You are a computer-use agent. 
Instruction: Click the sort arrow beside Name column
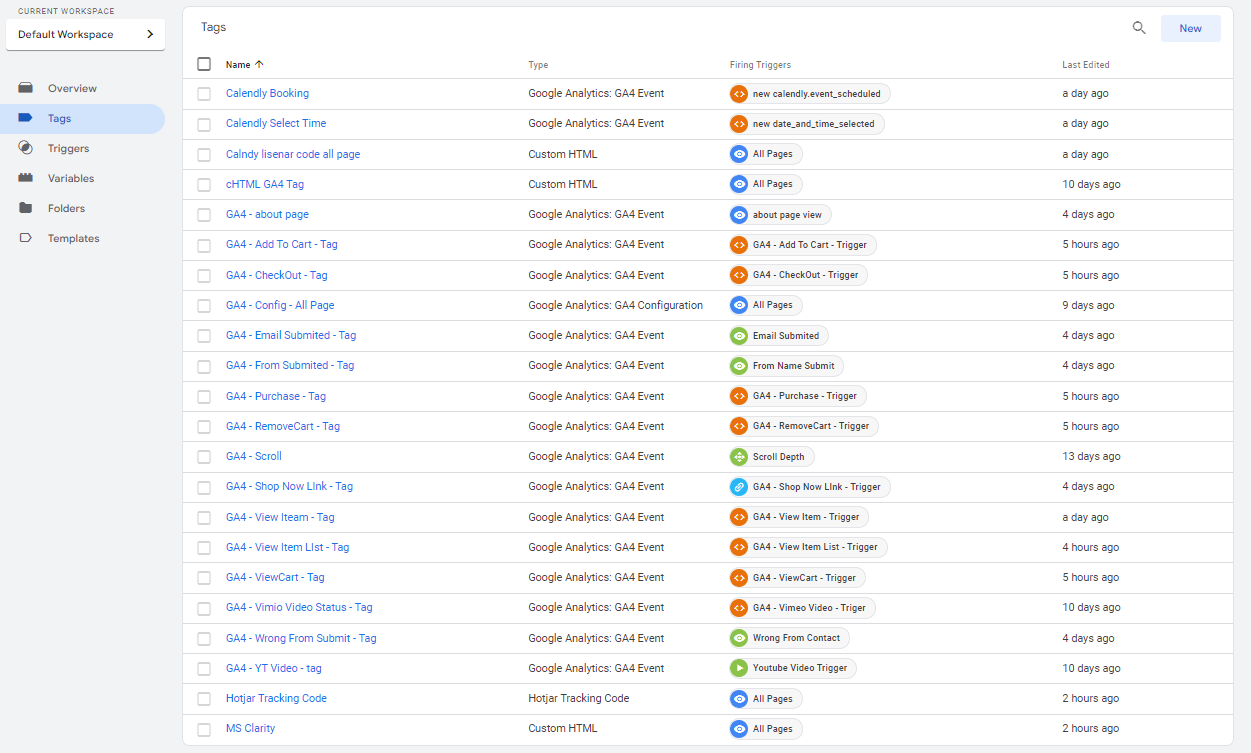click(259, 64)
